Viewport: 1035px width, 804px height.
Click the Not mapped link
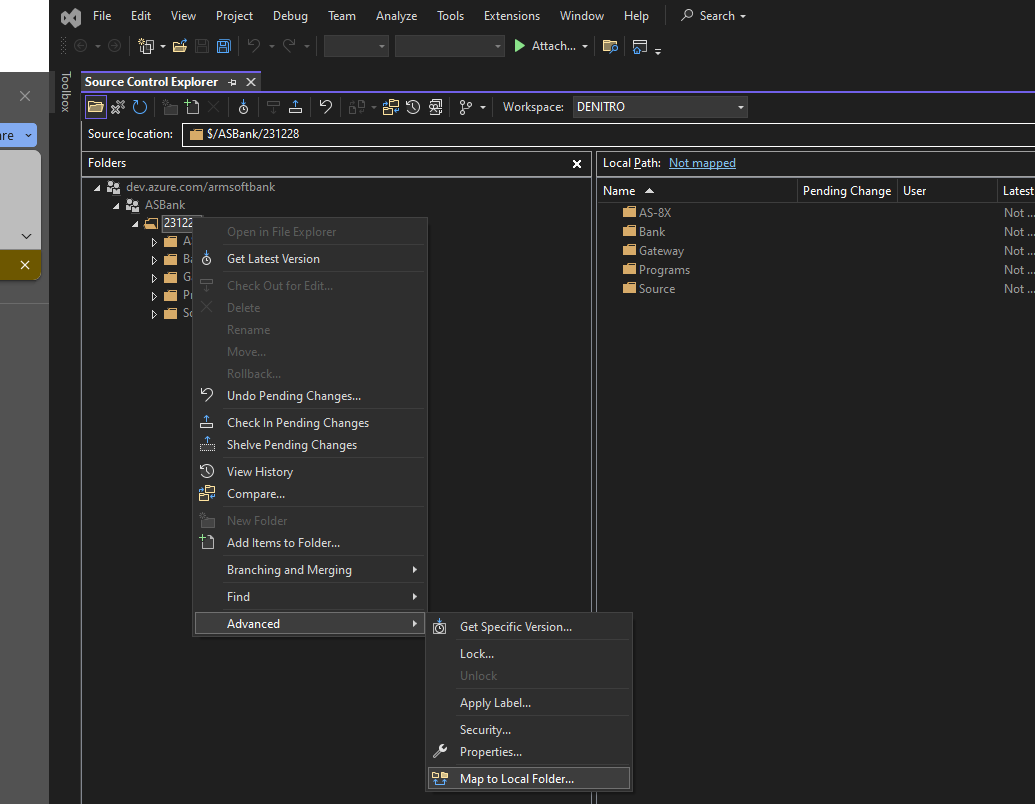pos(703,162)
